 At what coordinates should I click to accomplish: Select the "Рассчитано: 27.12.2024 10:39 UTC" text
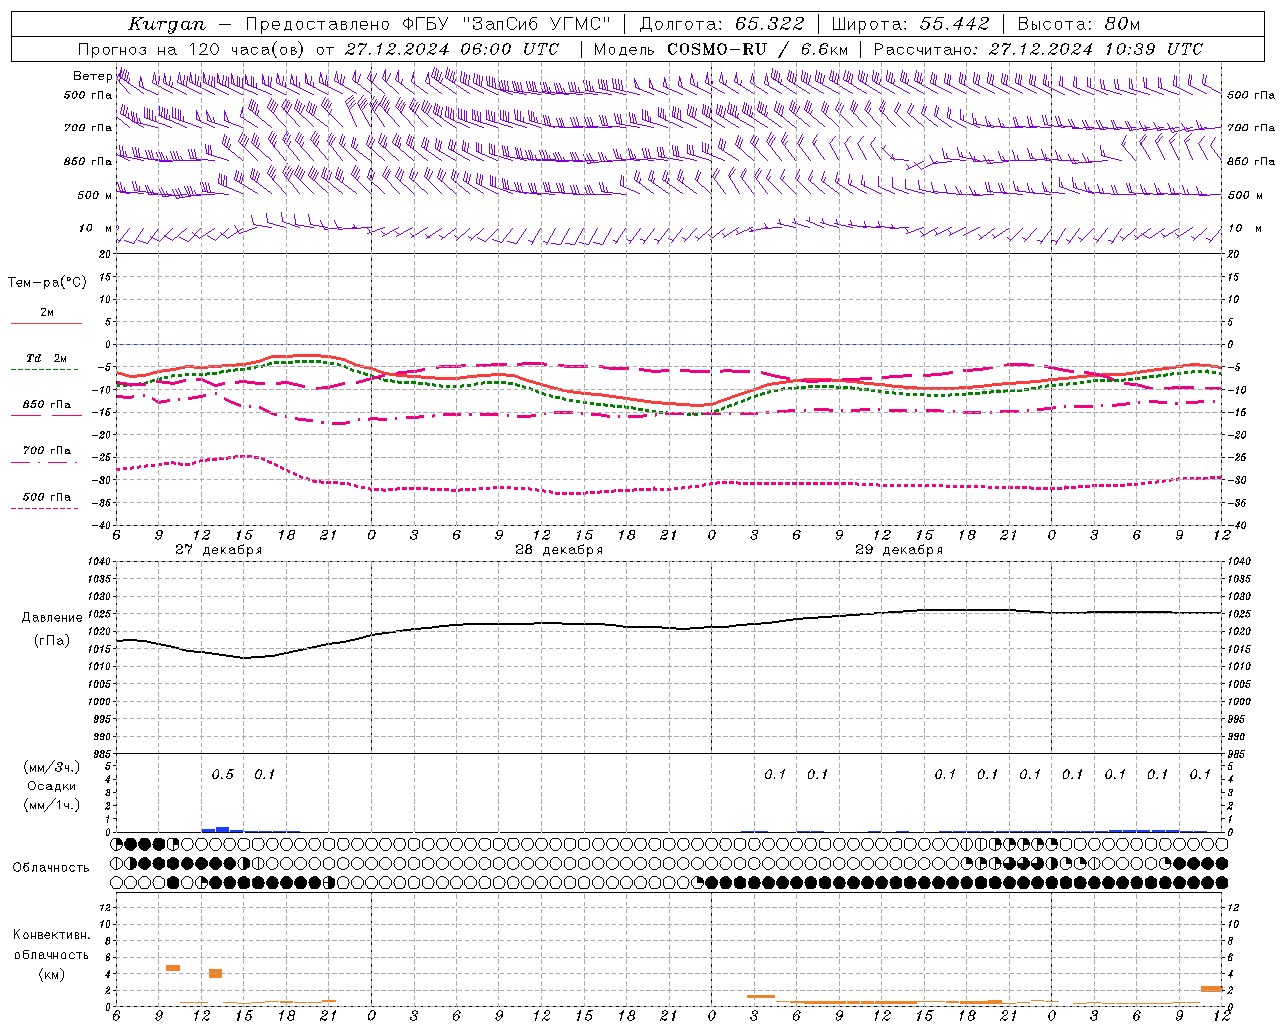coord(1038,49)
